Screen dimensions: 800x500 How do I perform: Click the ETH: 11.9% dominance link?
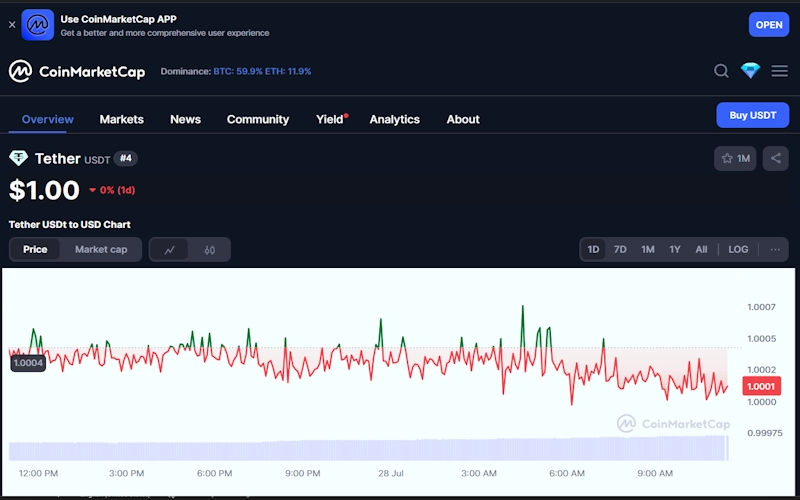click(x=288, y=71)
